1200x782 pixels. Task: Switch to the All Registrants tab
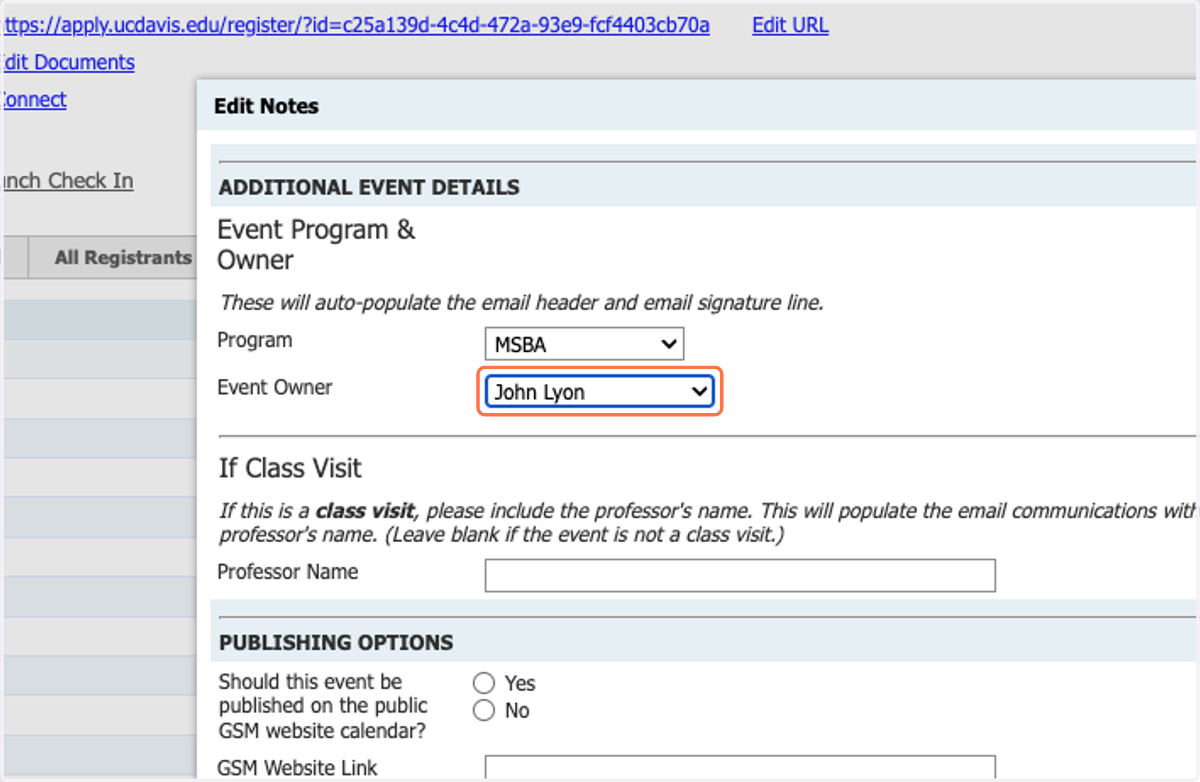(x=123, y=257)
